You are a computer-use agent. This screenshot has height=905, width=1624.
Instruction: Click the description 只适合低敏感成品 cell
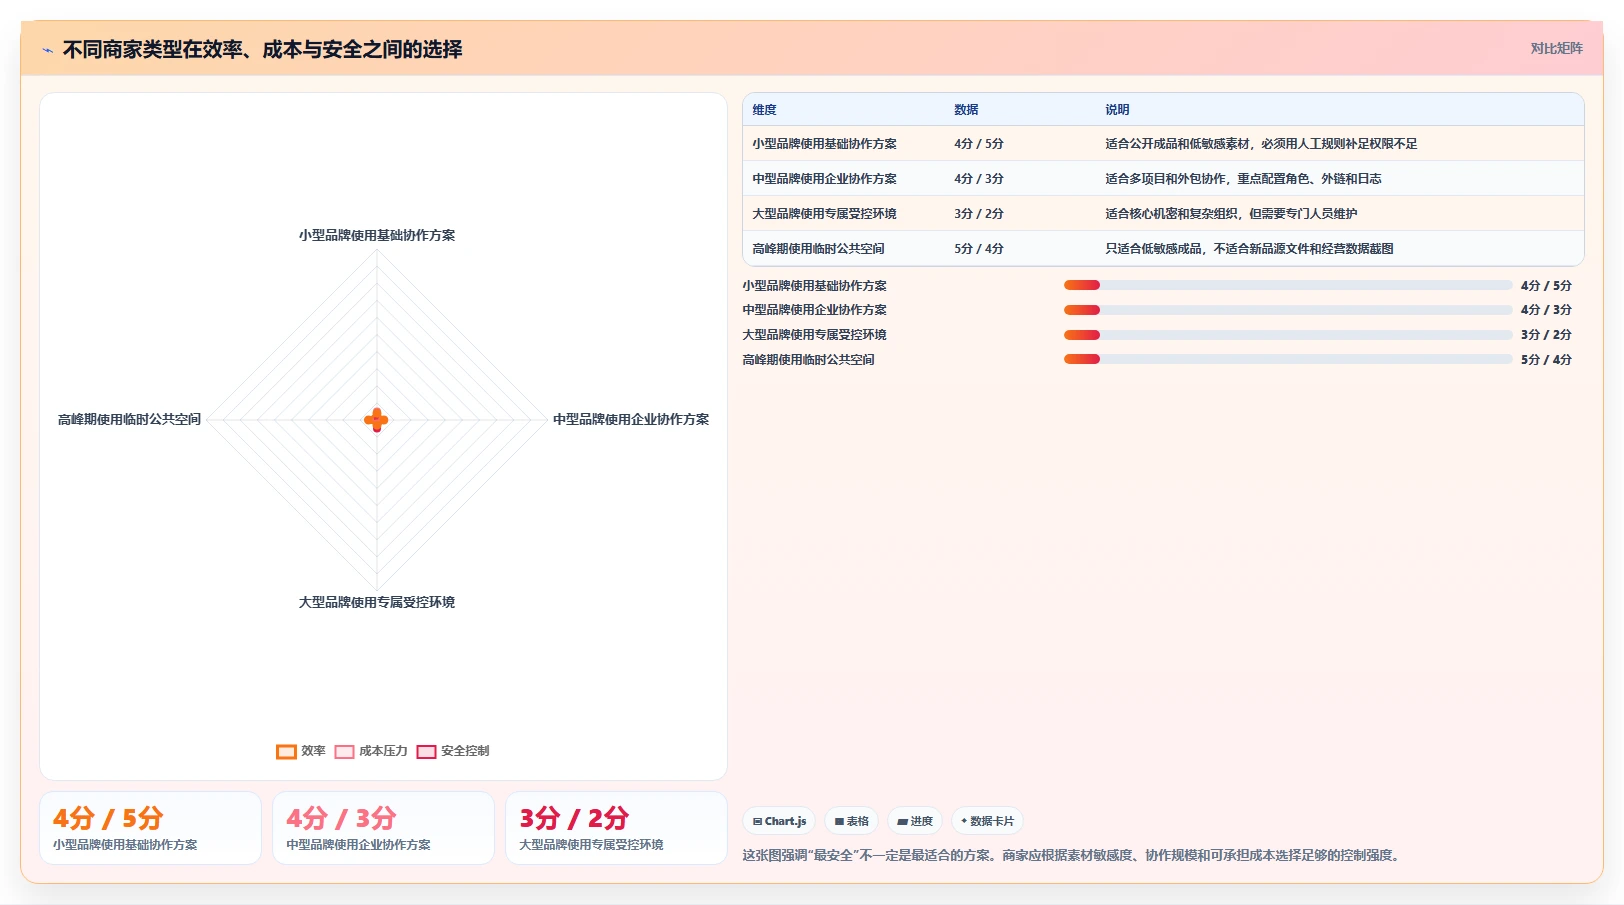click(1249, 249)
